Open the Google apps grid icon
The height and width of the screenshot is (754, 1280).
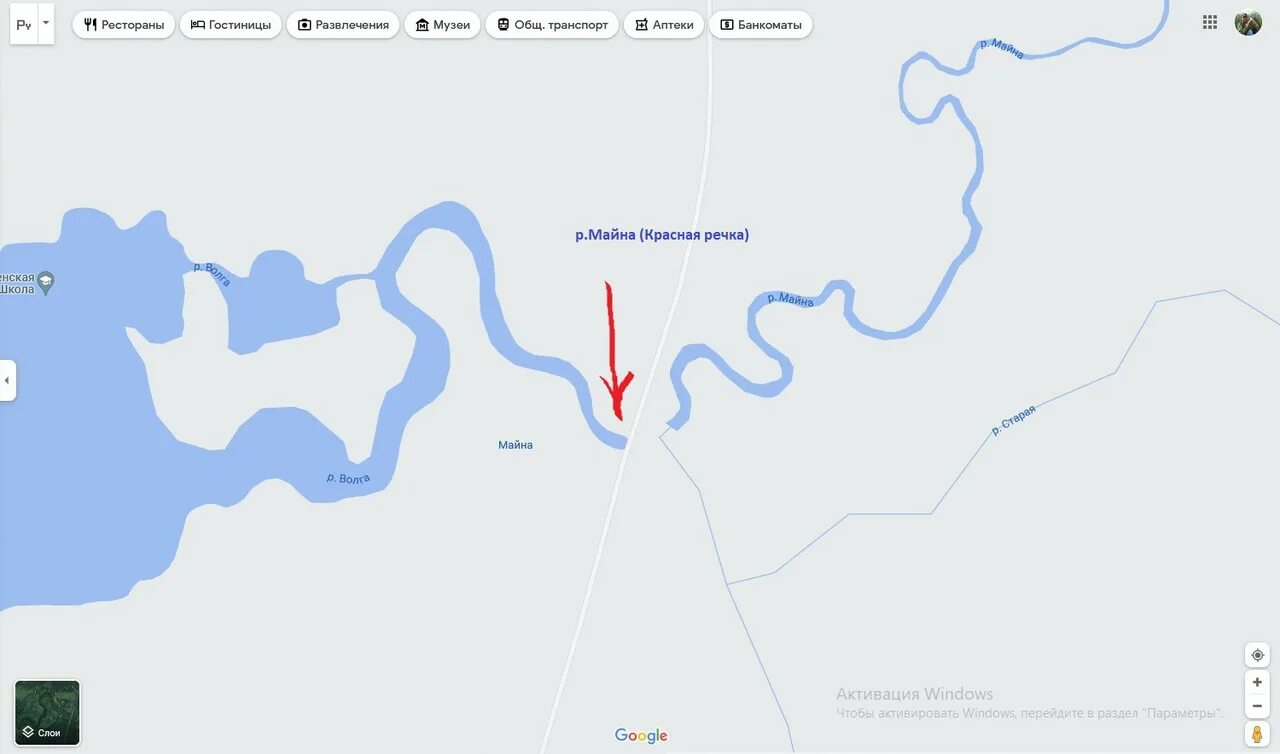1210,22
